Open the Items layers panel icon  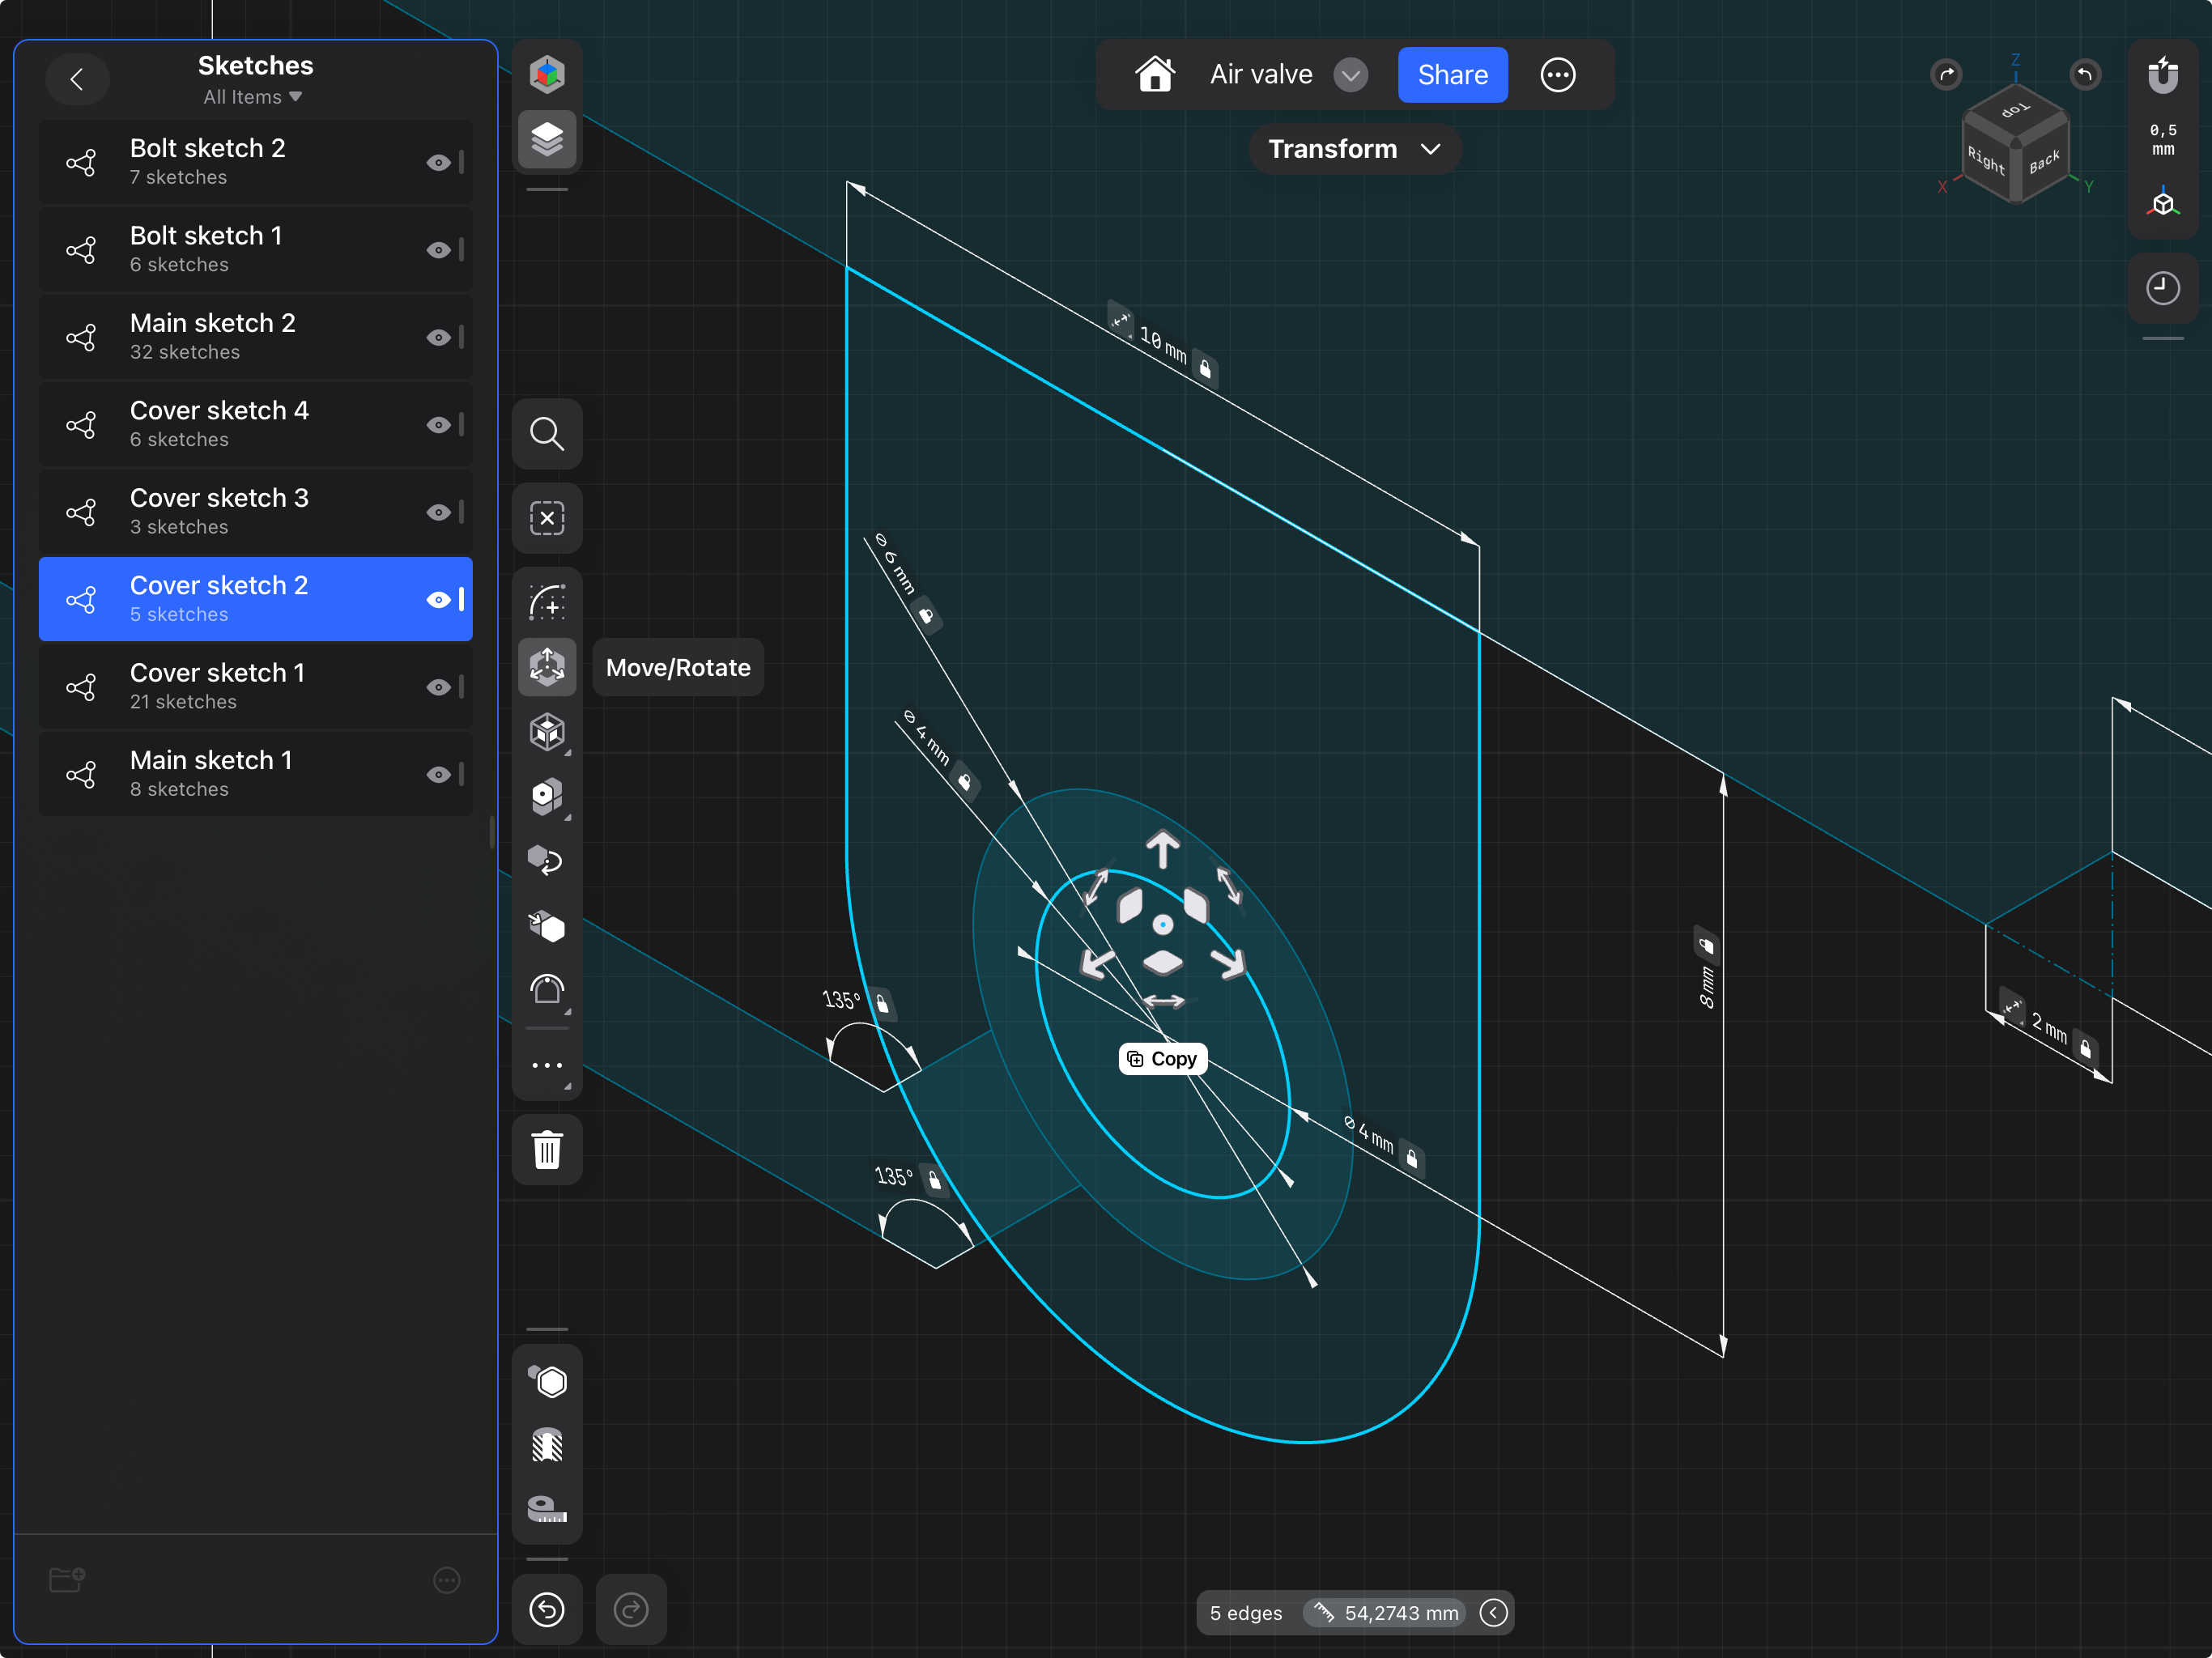[547, 139]
